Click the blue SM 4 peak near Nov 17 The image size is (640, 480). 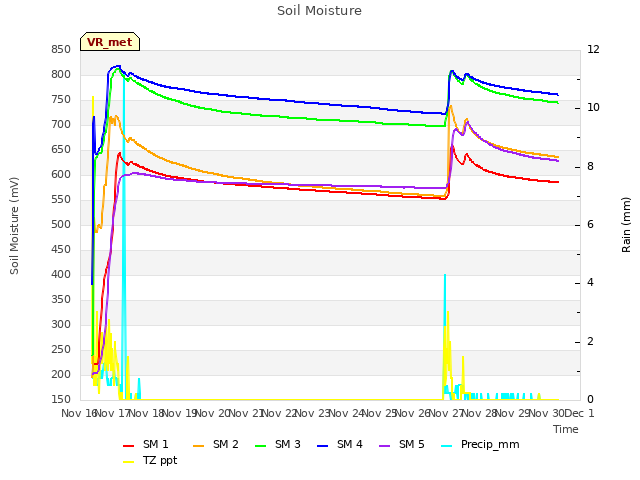coord(118,66)
